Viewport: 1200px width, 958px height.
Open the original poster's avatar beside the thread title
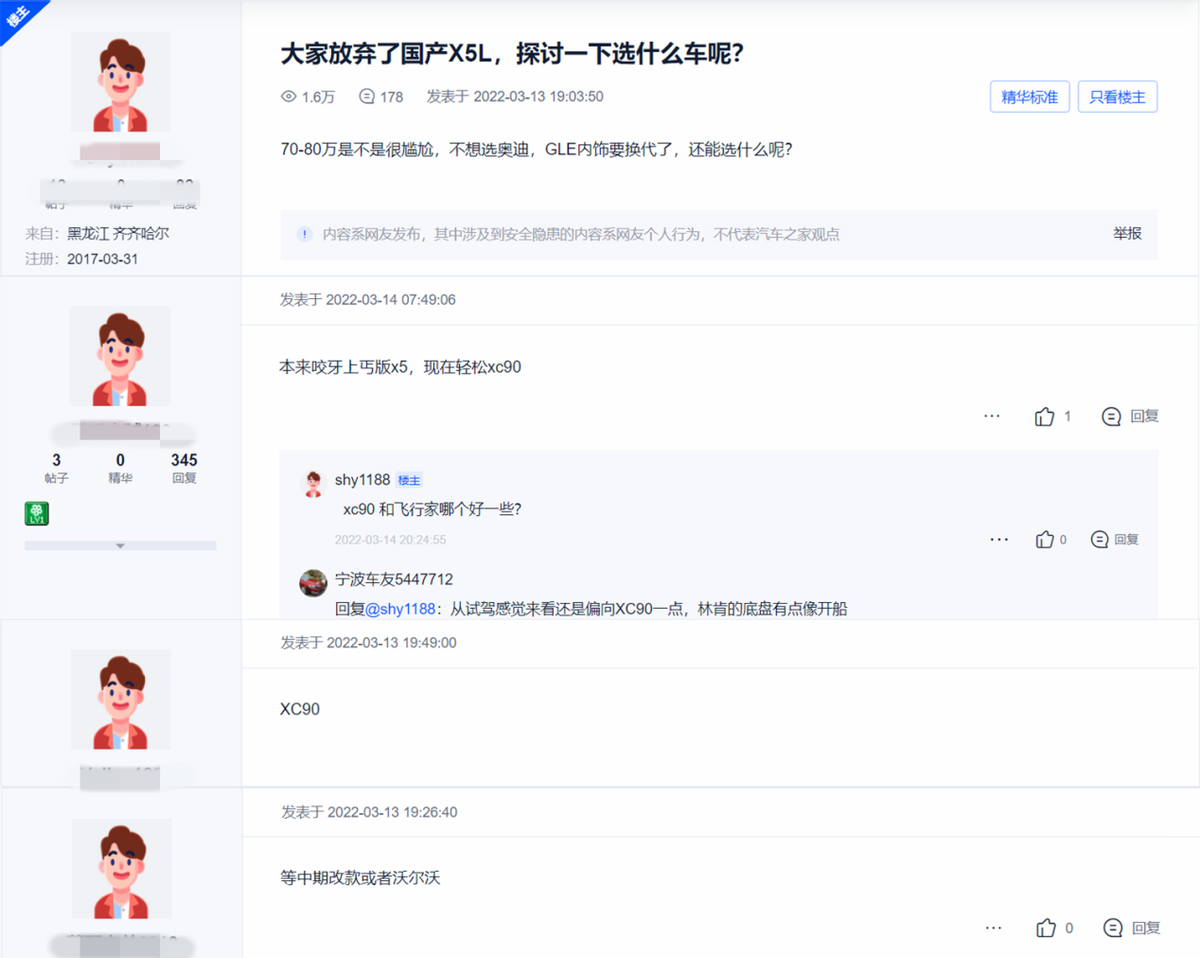120,82
